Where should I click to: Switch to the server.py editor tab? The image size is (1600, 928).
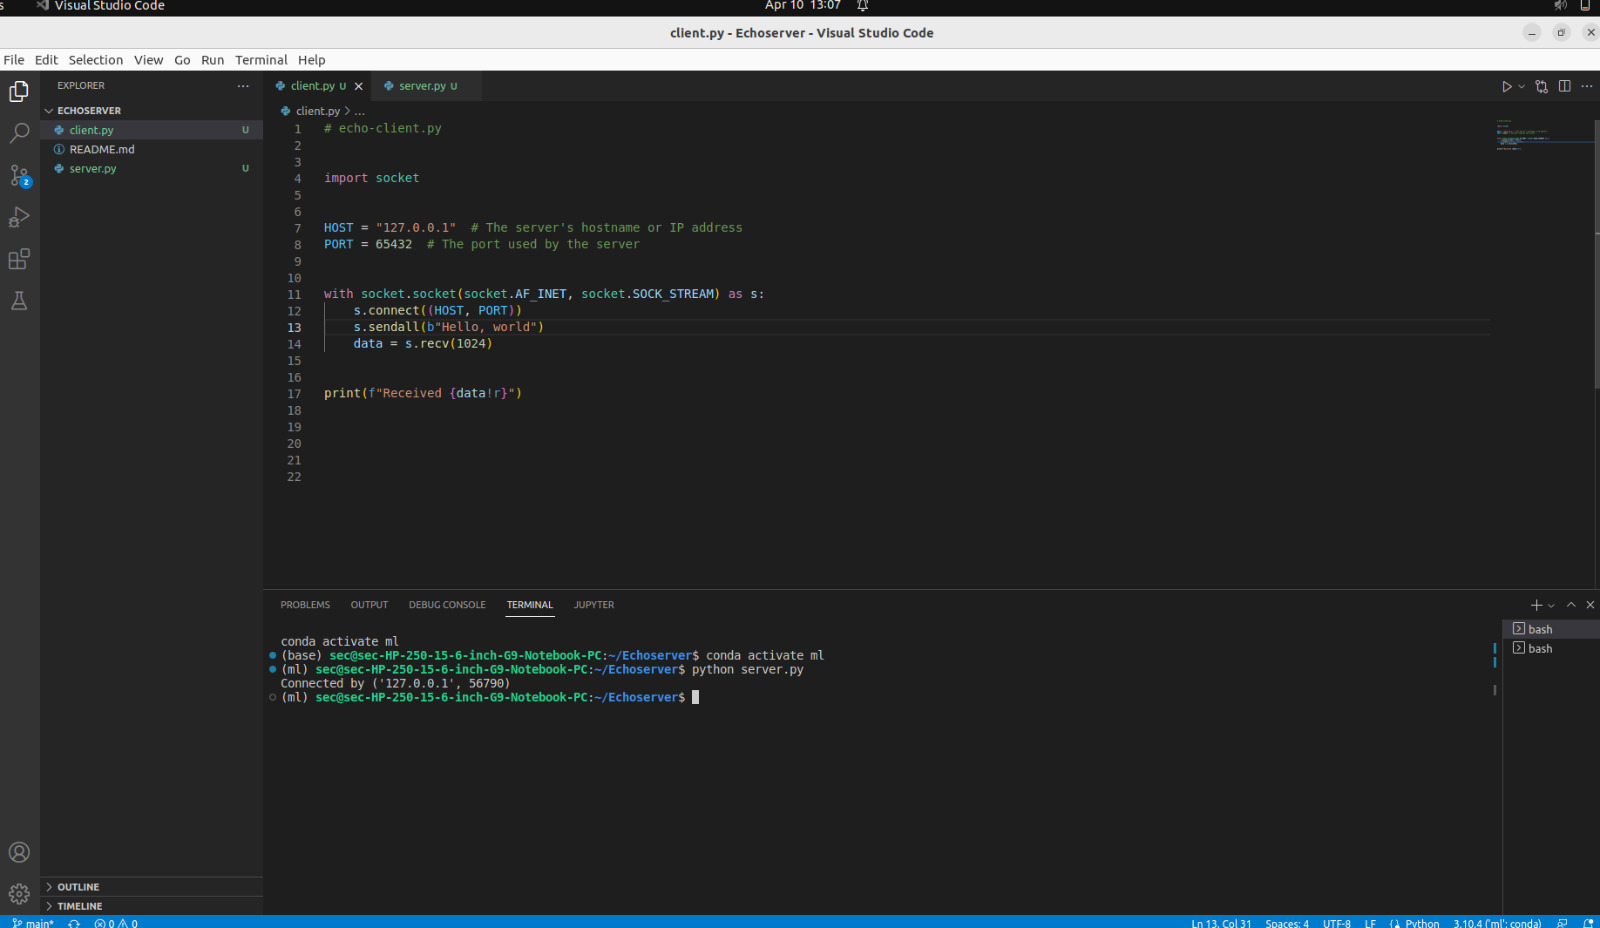[422, 86]
